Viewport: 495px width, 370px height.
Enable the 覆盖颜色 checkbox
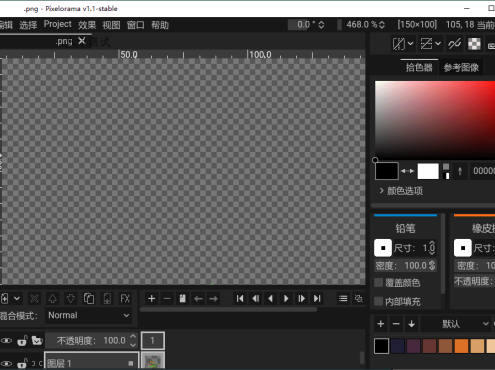click(379, 283)
